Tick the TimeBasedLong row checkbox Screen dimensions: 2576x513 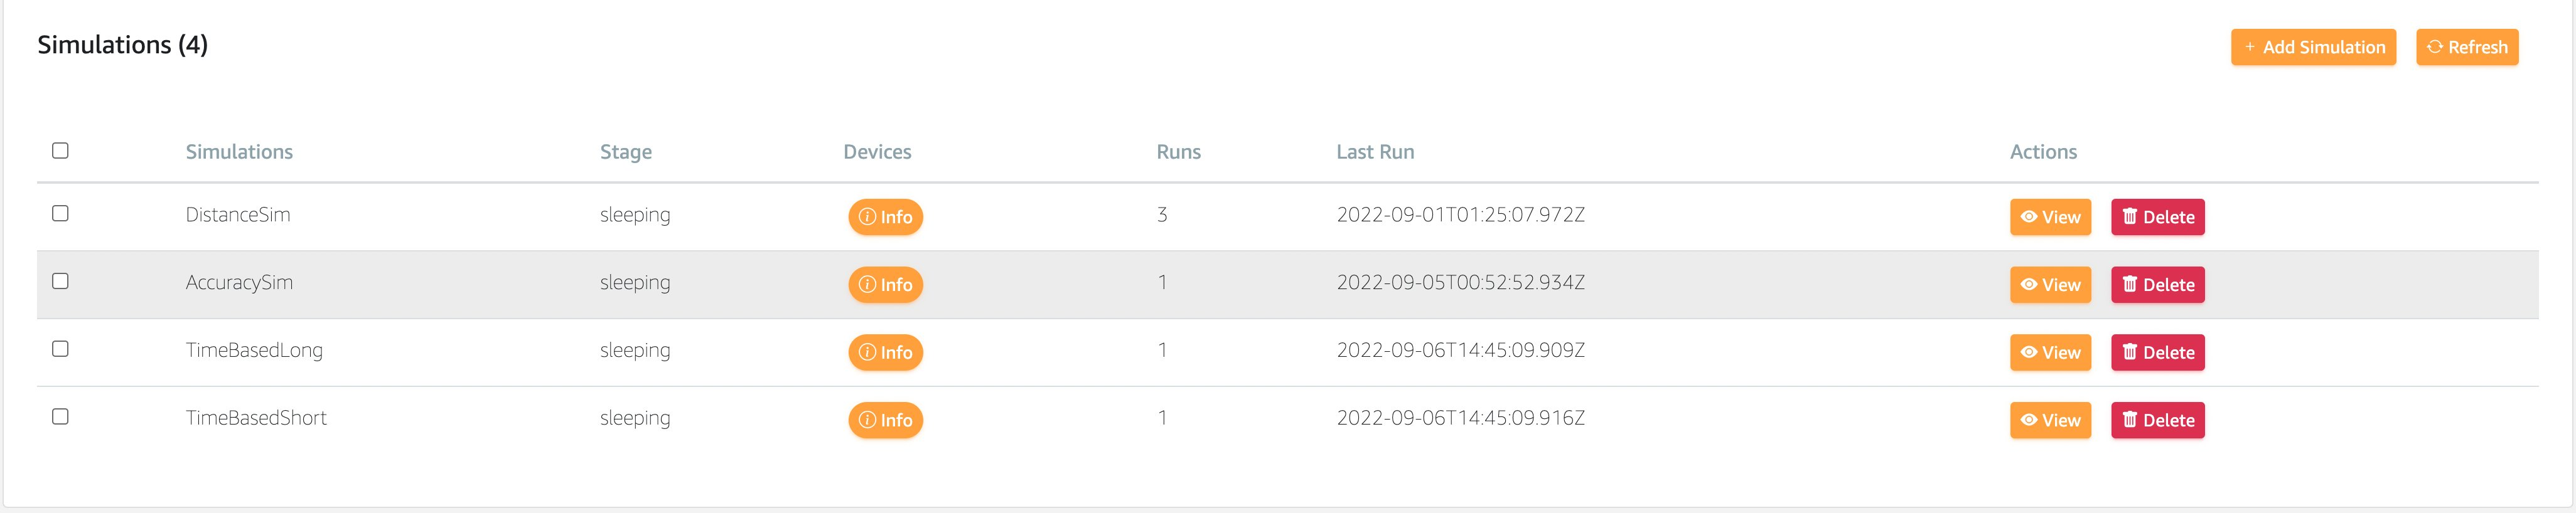60,349
